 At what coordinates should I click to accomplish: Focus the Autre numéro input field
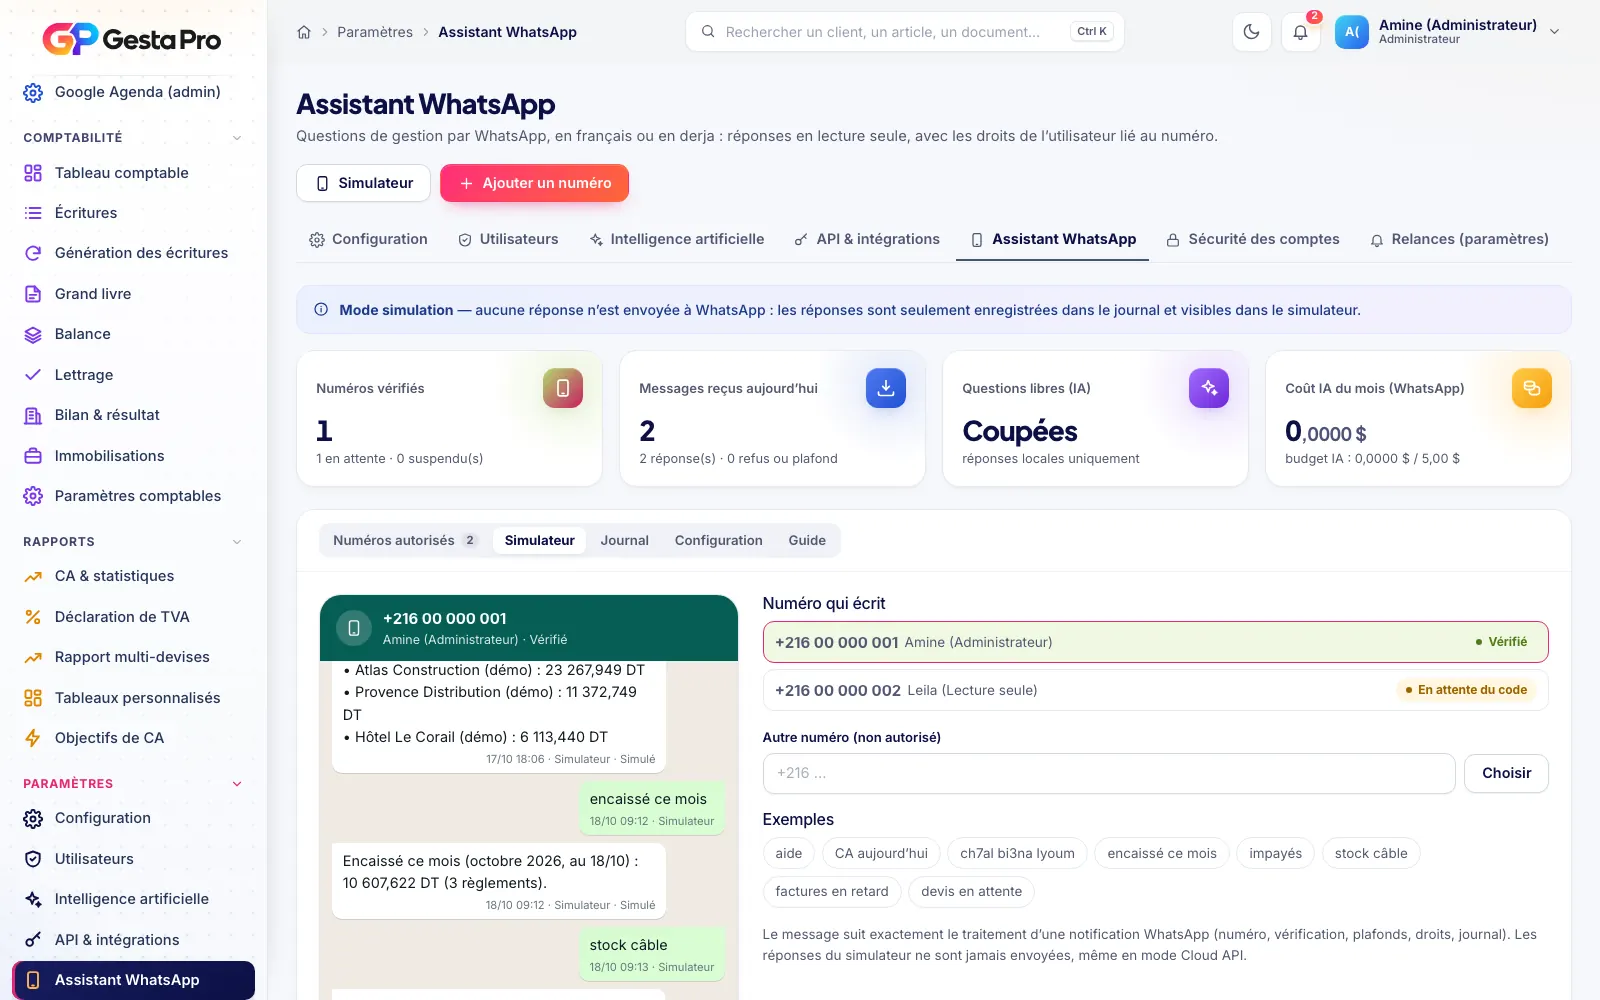(x=1109, y=773)
